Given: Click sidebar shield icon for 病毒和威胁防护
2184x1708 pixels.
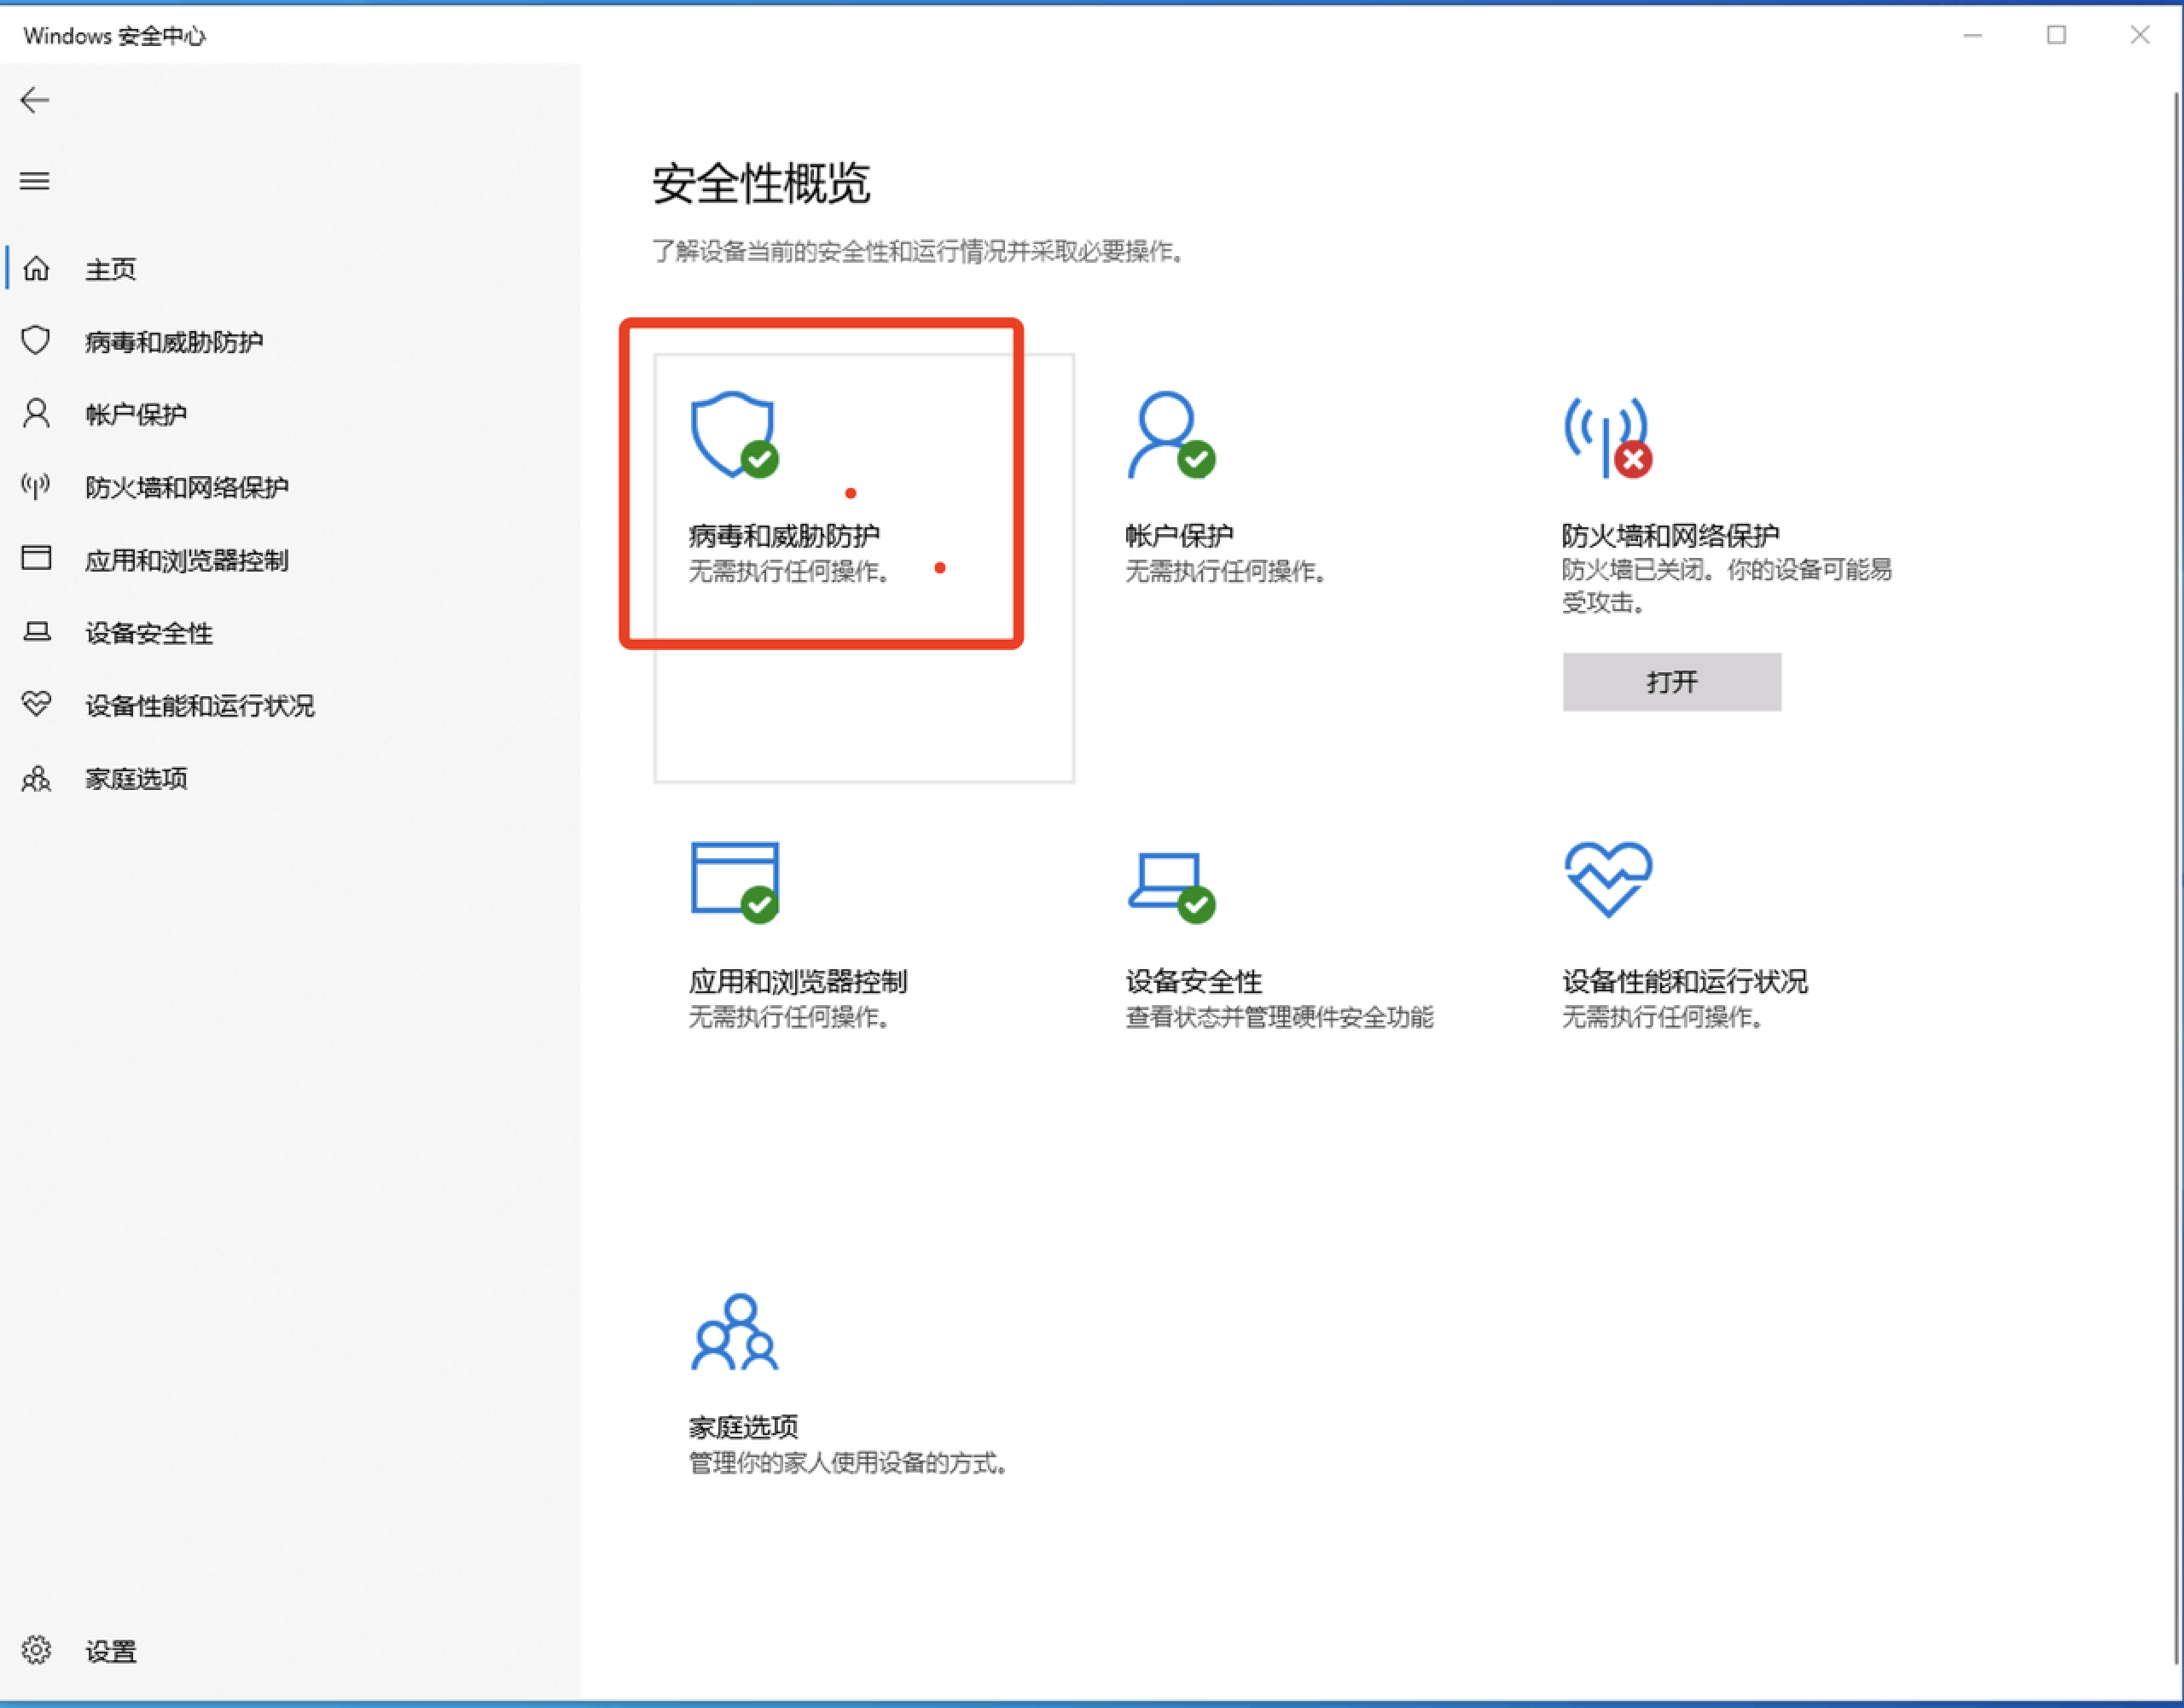Looking at the screenshot, I should point(36,340).
